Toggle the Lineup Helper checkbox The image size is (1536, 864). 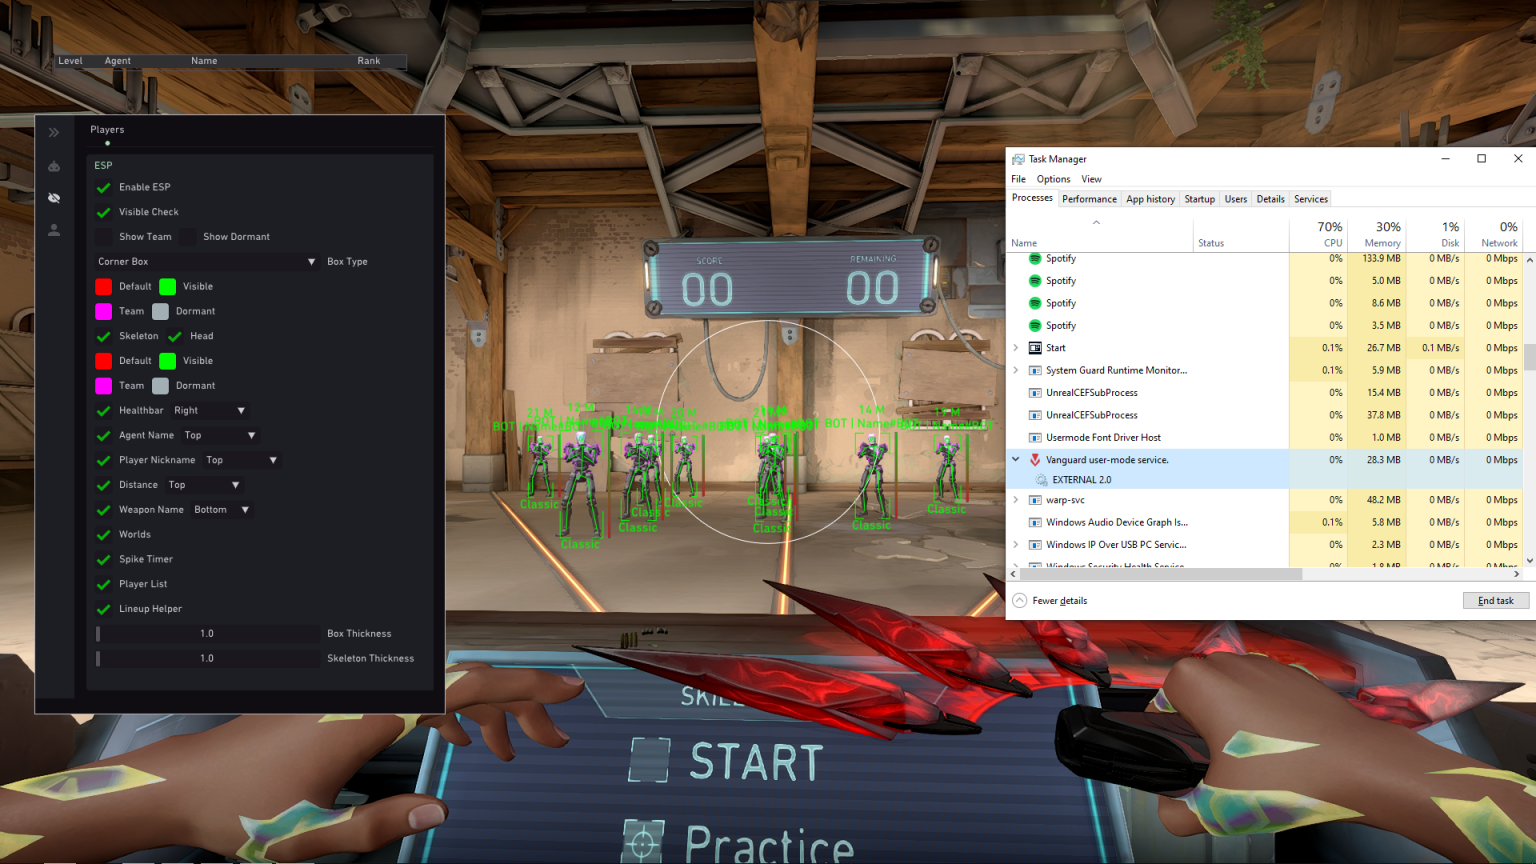103,609
